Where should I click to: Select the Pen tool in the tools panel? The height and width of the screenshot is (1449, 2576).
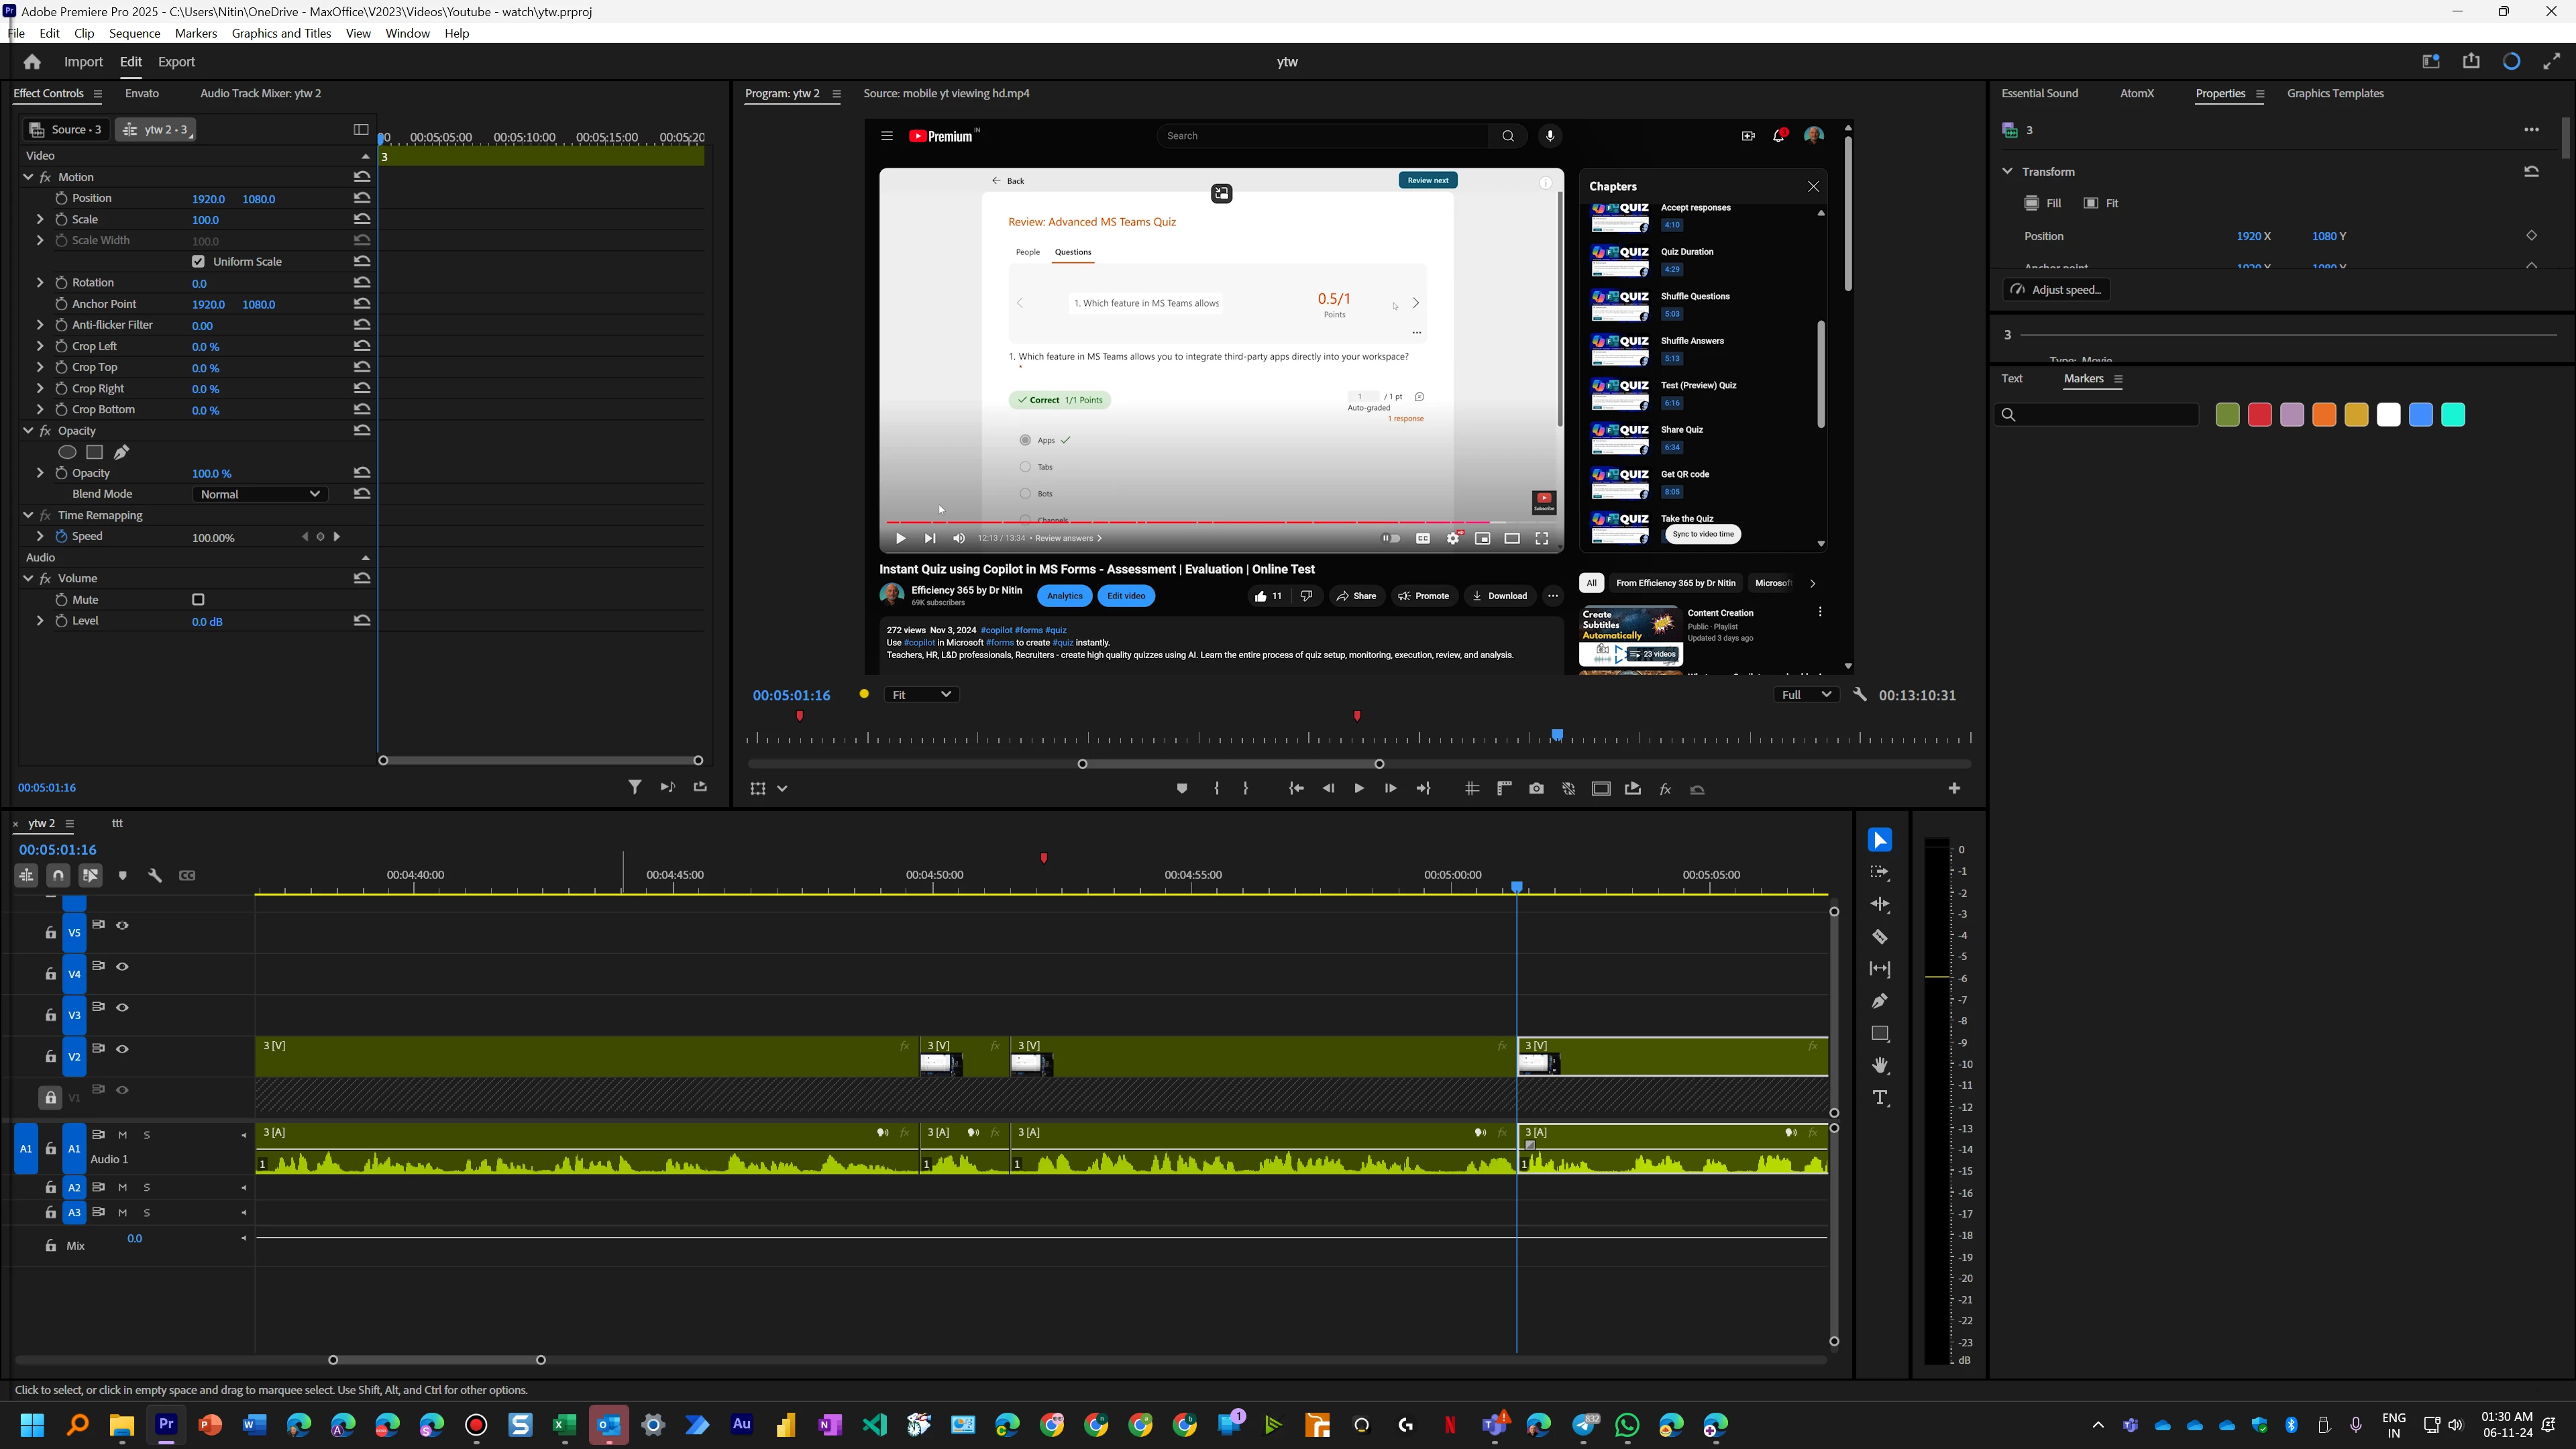tap(1880, 1001)
